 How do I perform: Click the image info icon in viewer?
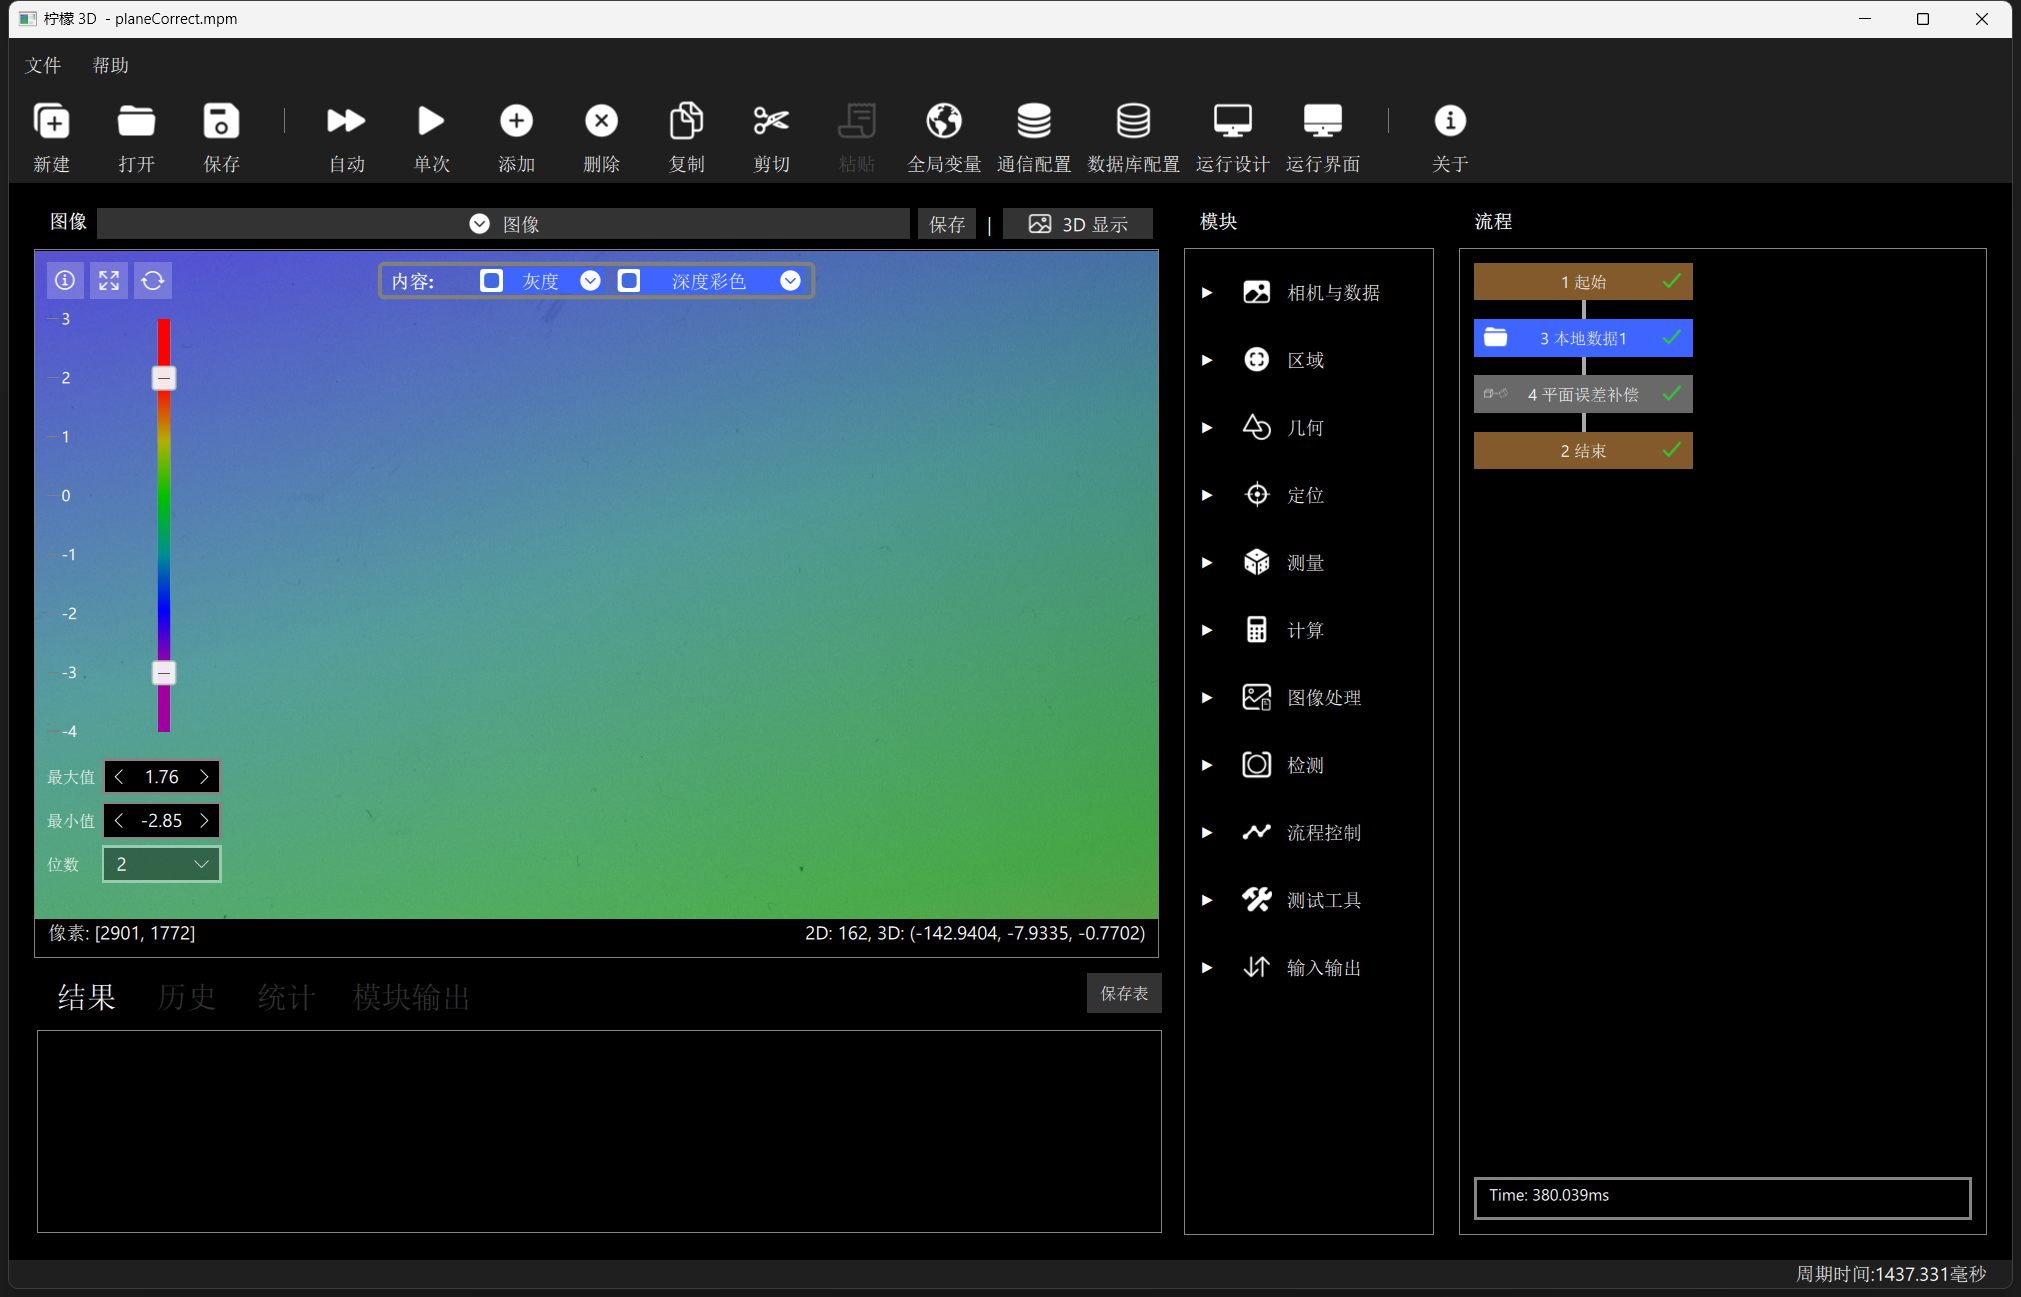pyautogui.click(x=65, y=281)
